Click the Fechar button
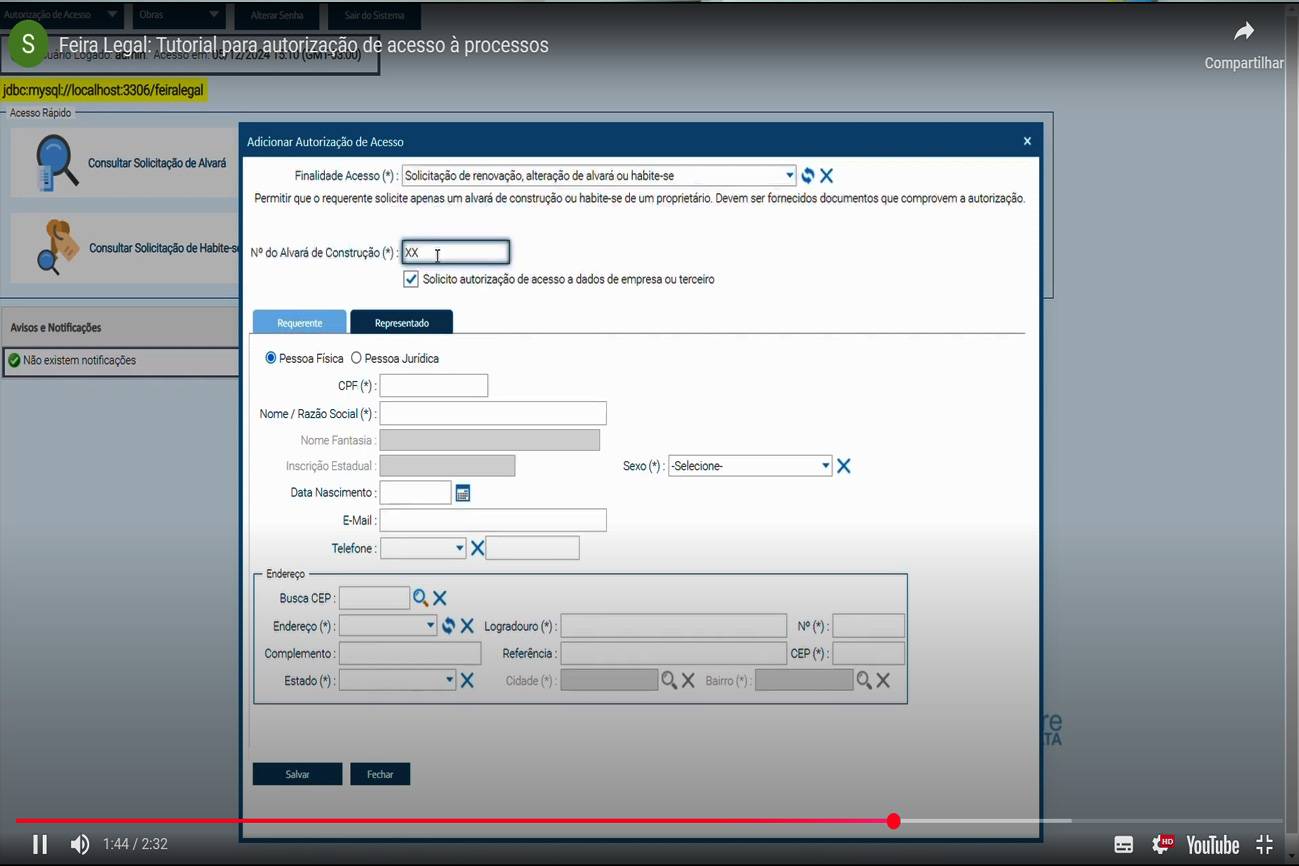The height and width of the screenshot is (866, 1299). [380, 775]
